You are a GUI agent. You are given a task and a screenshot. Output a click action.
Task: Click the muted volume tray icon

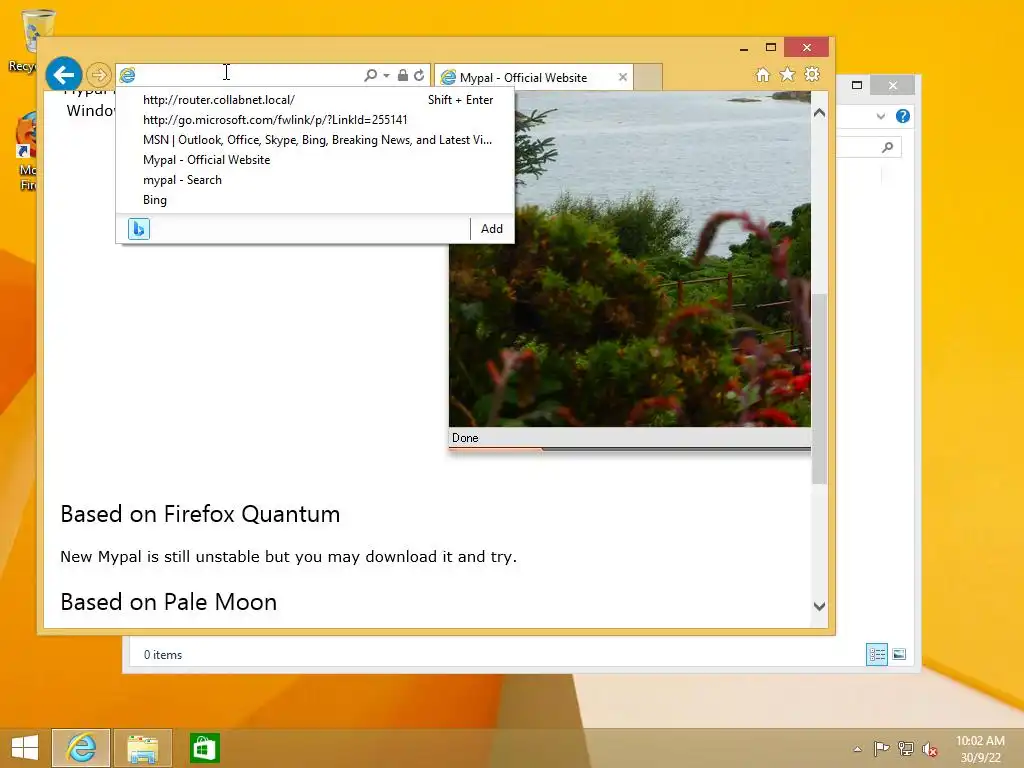930,749
